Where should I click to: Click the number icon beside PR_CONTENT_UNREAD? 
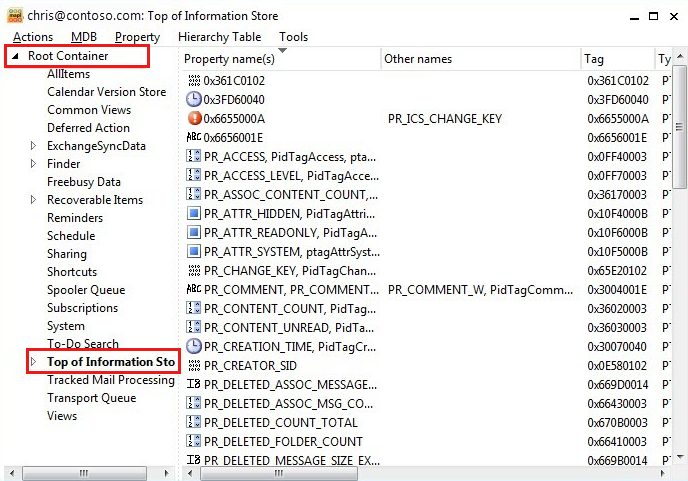tap(194, 327)
